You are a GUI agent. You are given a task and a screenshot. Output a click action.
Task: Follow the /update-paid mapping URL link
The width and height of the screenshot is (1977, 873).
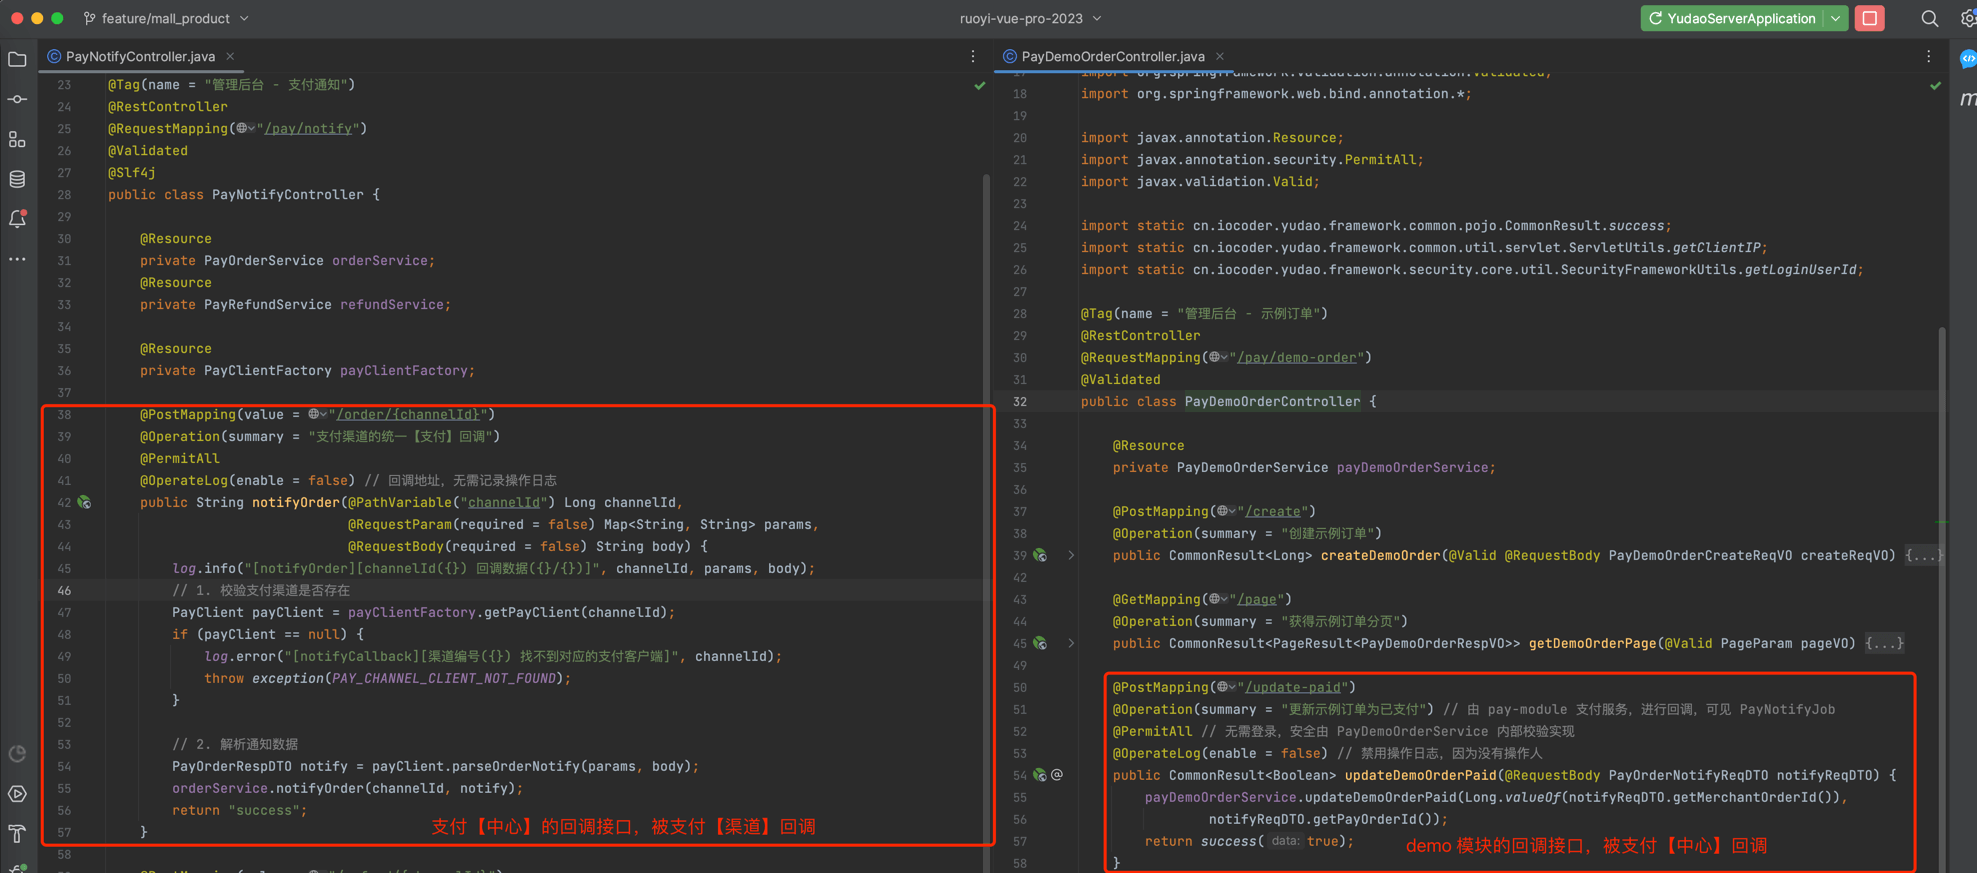[1293, 688]
